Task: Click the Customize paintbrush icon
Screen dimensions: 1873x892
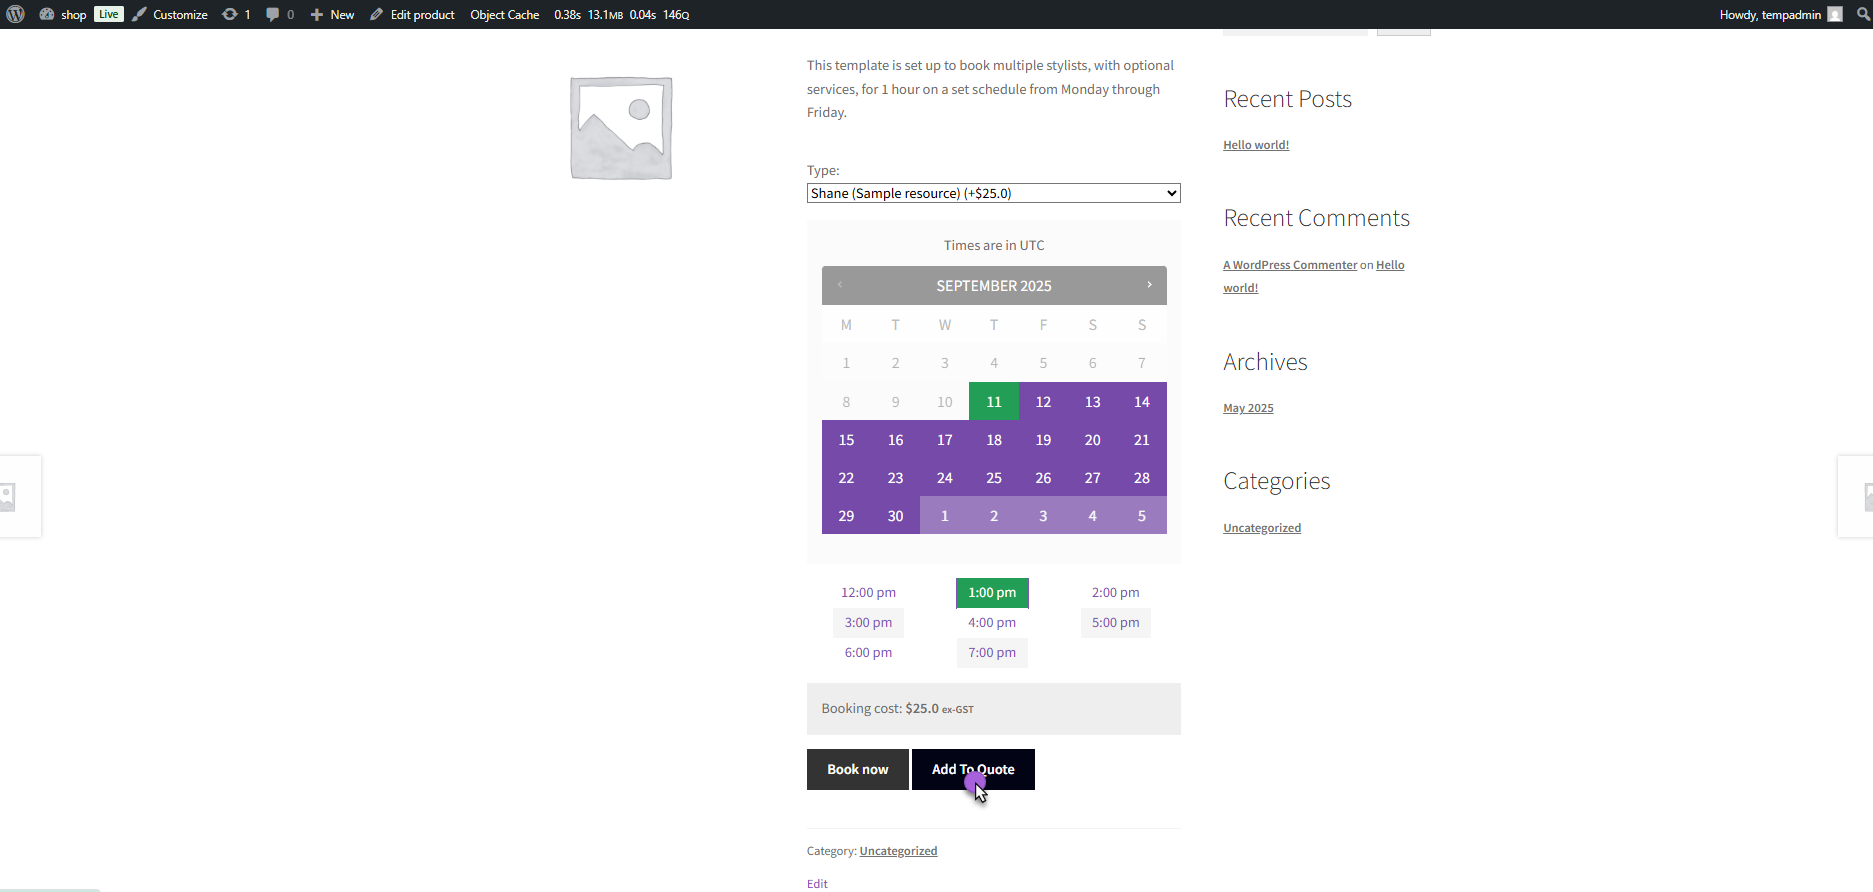Action: pos(140,14)
